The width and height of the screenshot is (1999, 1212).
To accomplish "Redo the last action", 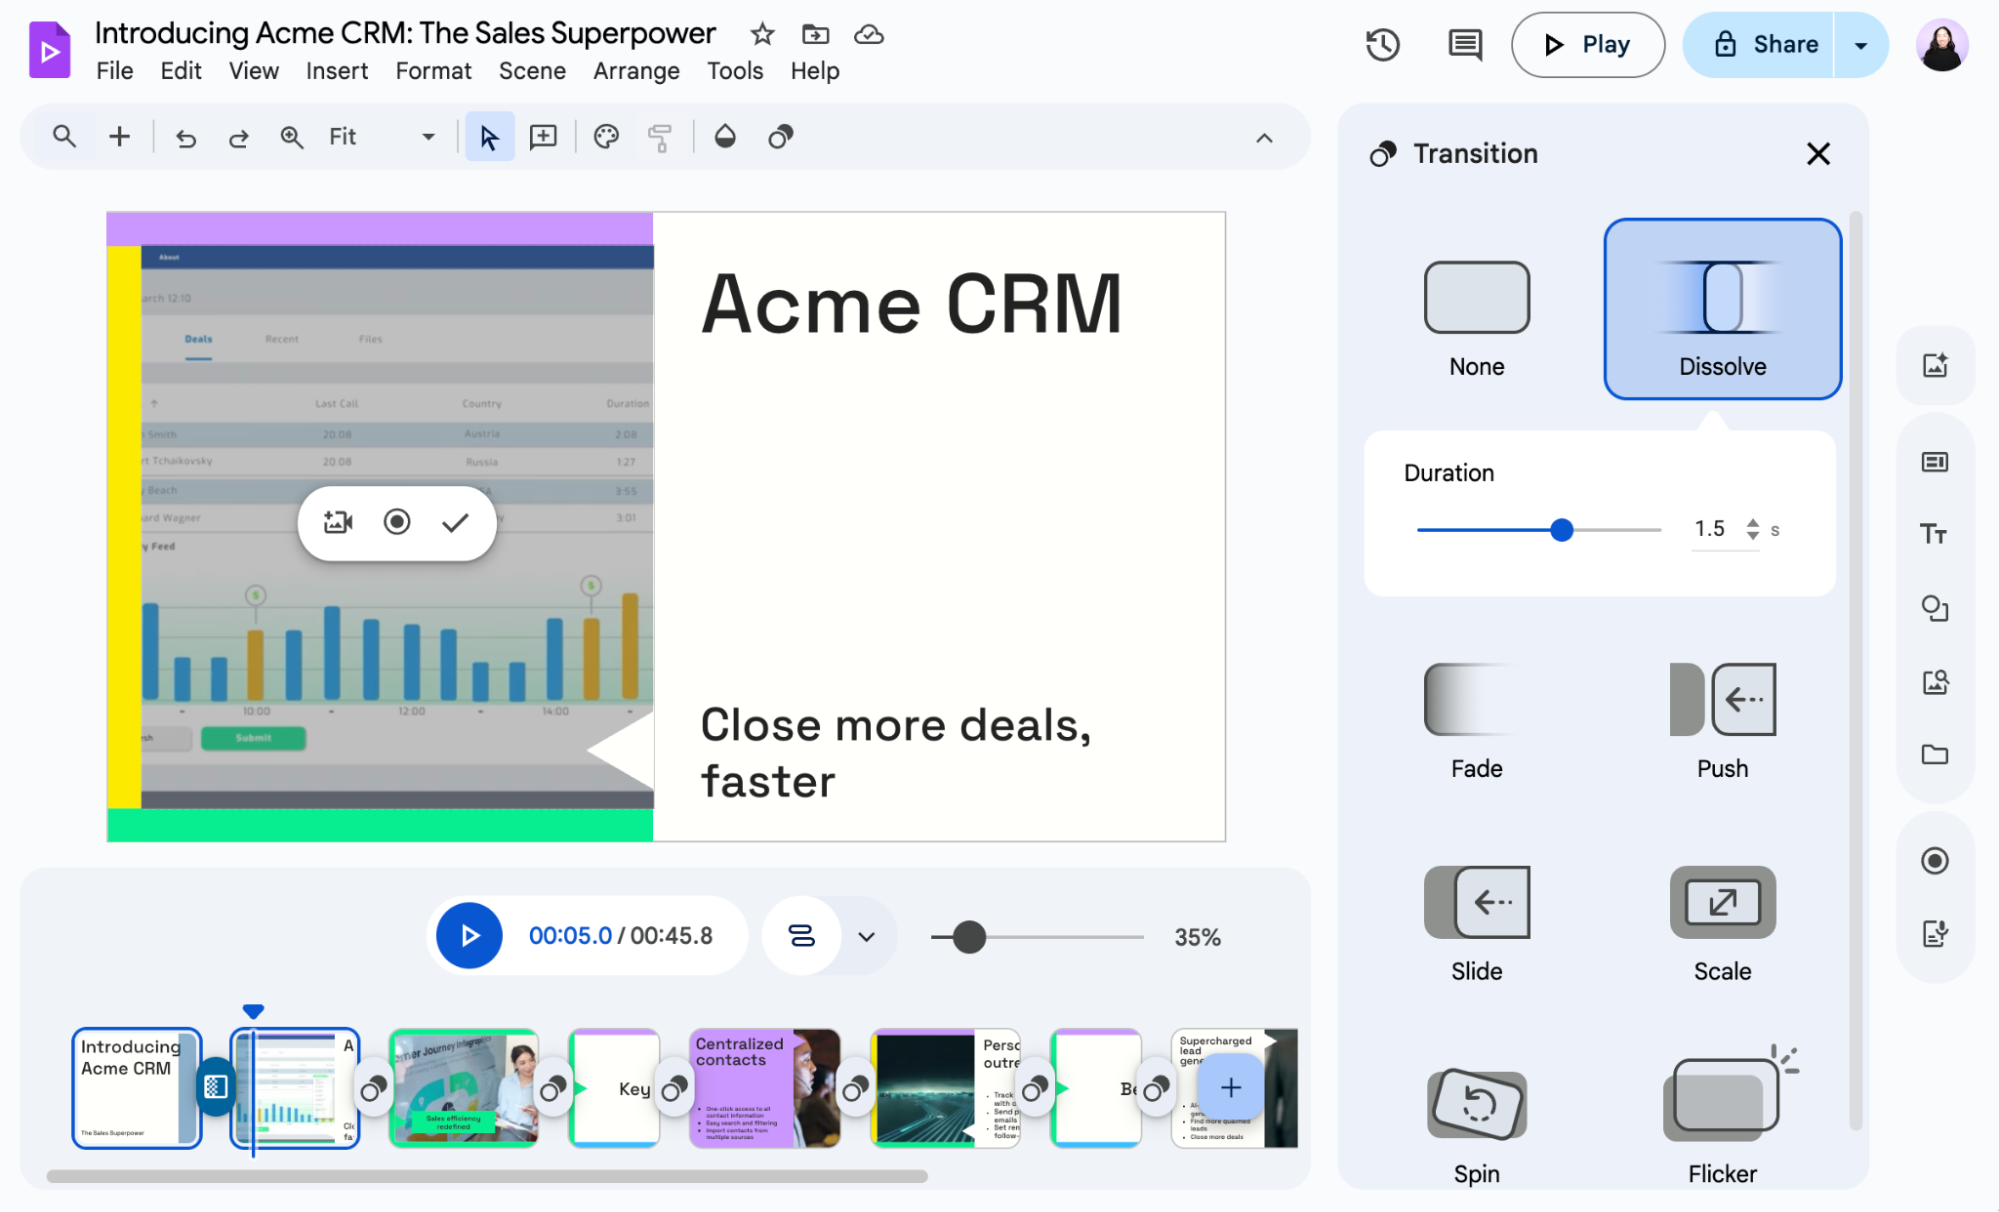I will (x=238, y=137).
